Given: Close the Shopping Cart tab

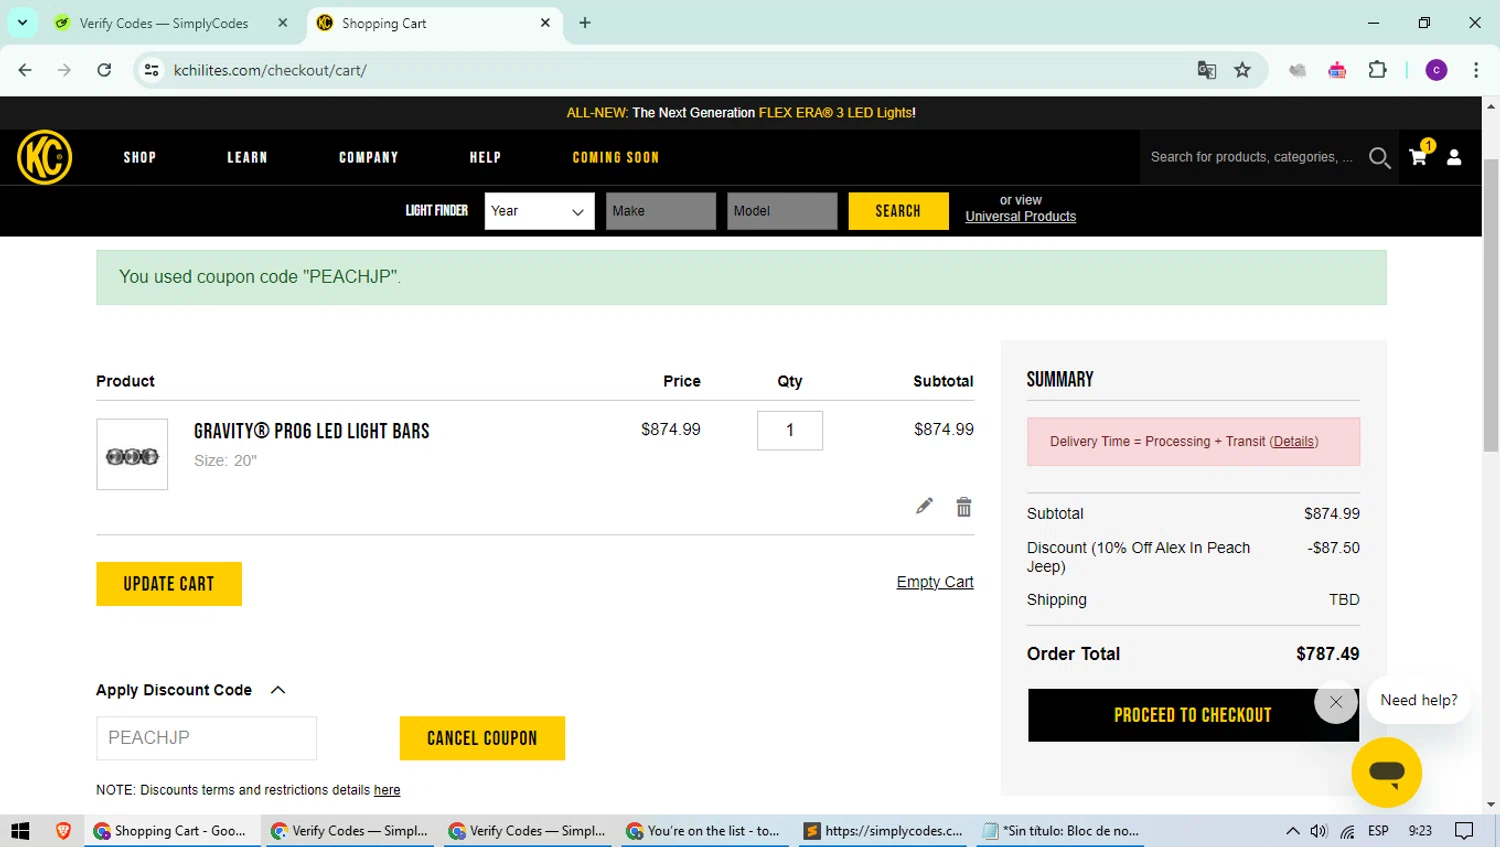Looking at the screenshot, I should tap(545, 23).
